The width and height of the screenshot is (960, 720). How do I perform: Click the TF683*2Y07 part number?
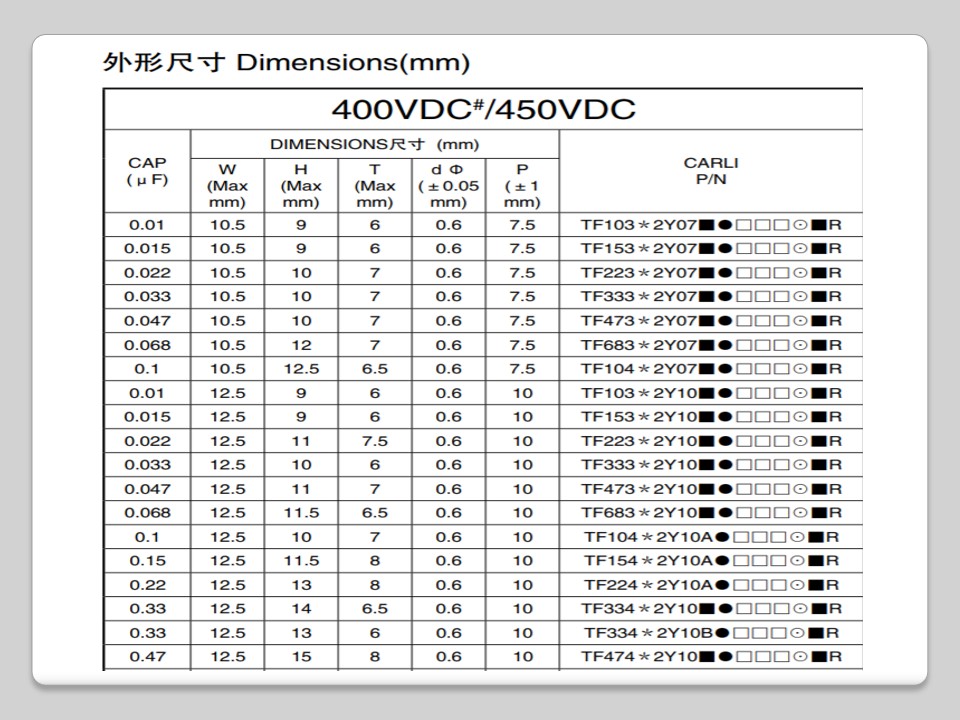tap(711, 345)
